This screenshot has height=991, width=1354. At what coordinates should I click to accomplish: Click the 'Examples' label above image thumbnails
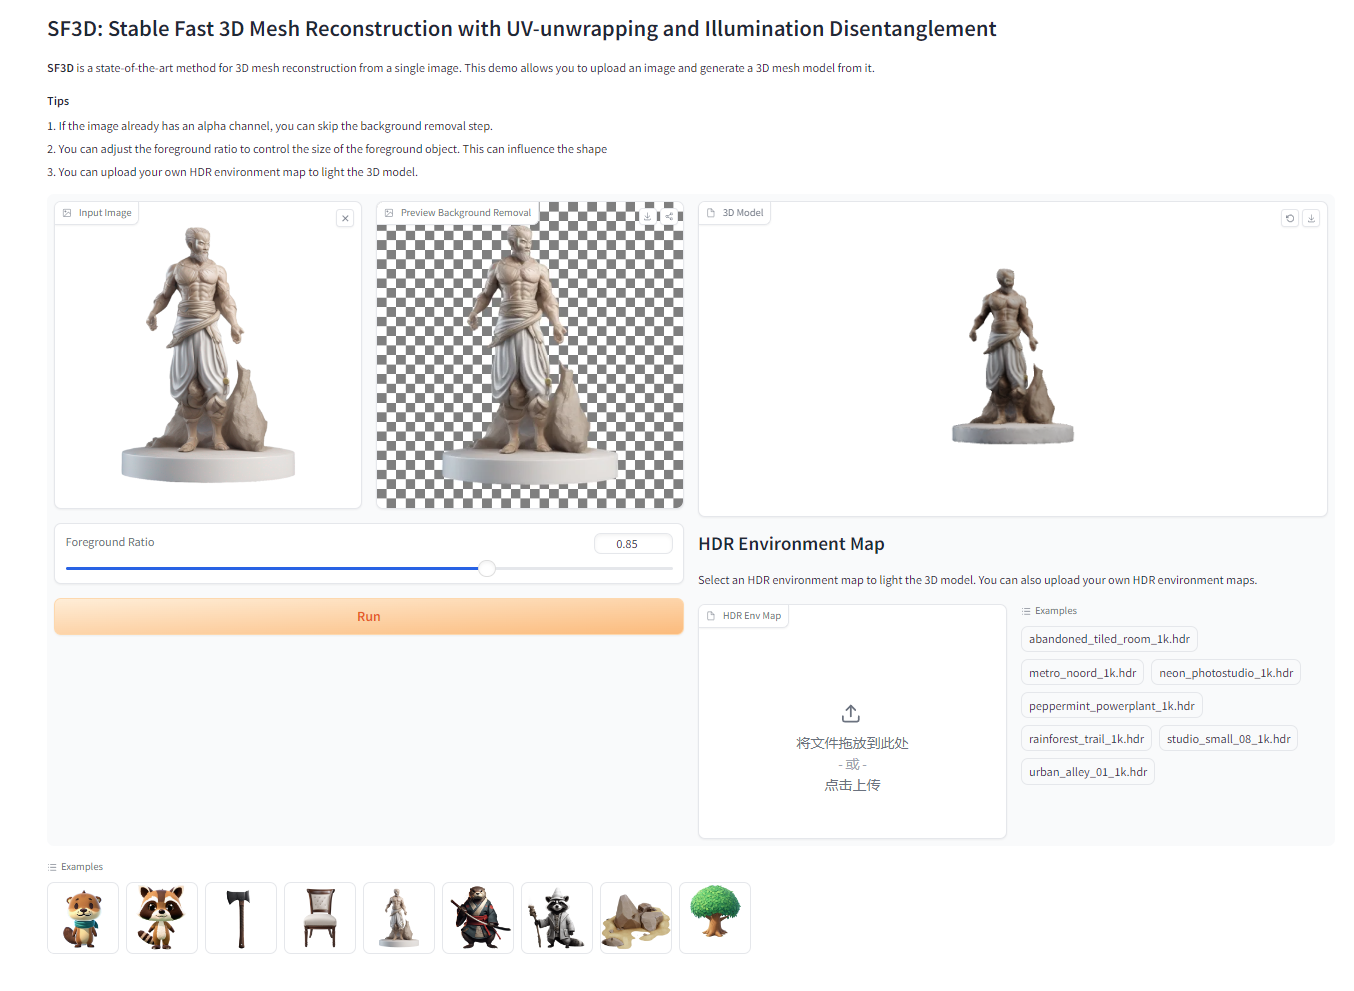[82, 867]
